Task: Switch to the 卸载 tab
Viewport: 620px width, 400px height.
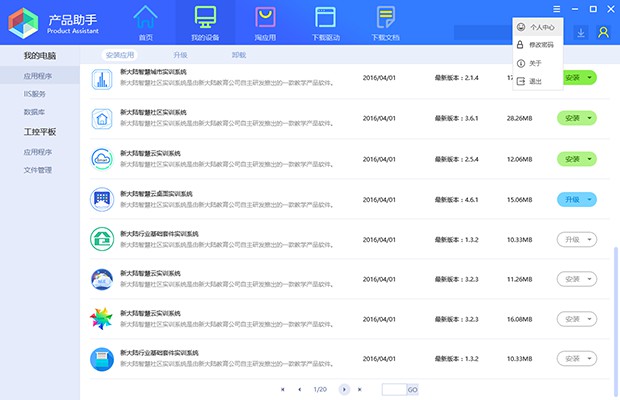Action: coord(239,55)
